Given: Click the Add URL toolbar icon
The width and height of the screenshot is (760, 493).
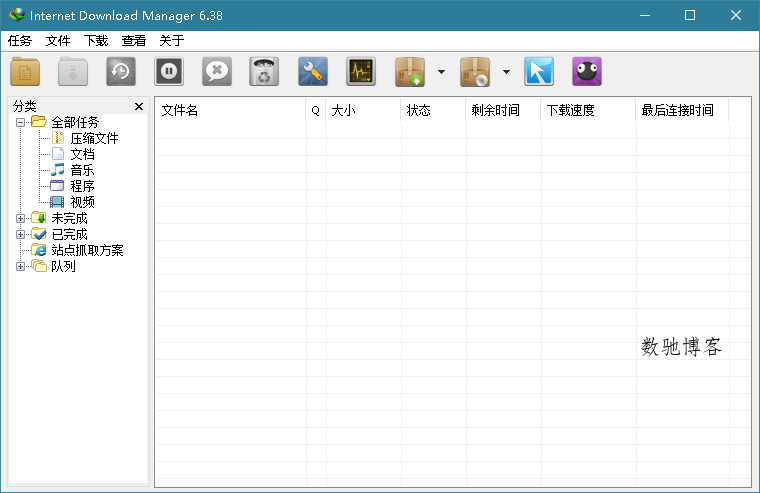Looking at the screenshot, I should 25,72.
